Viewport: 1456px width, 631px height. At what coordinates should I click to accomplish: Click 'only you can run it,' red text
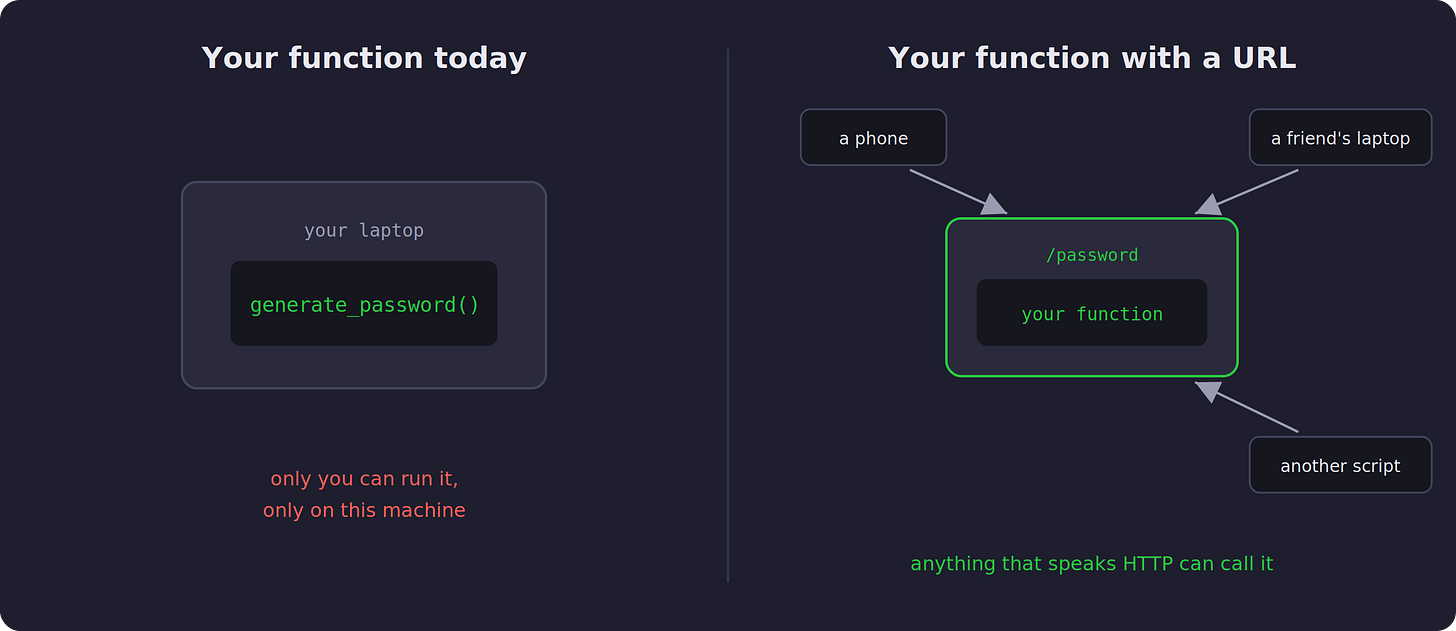pos(364,479)
